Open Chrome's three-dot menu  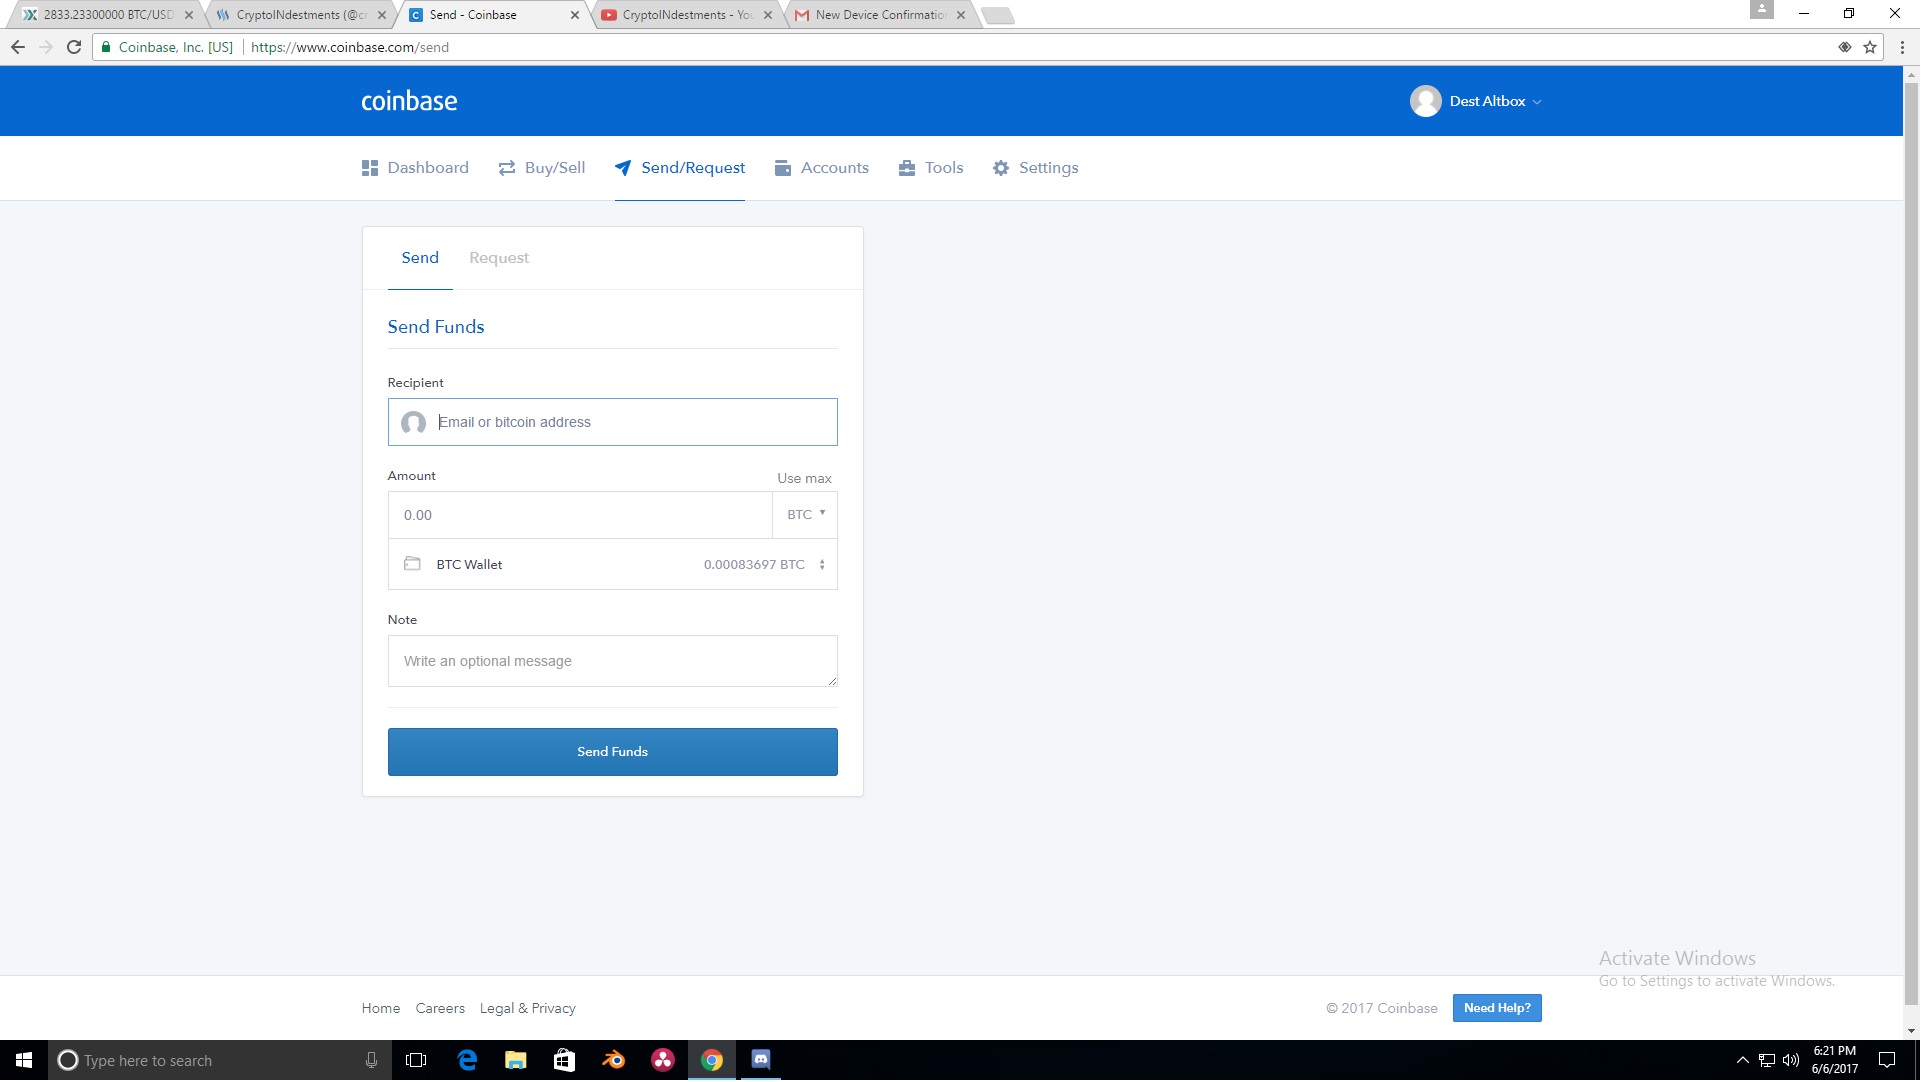[x=1902, y=47]
